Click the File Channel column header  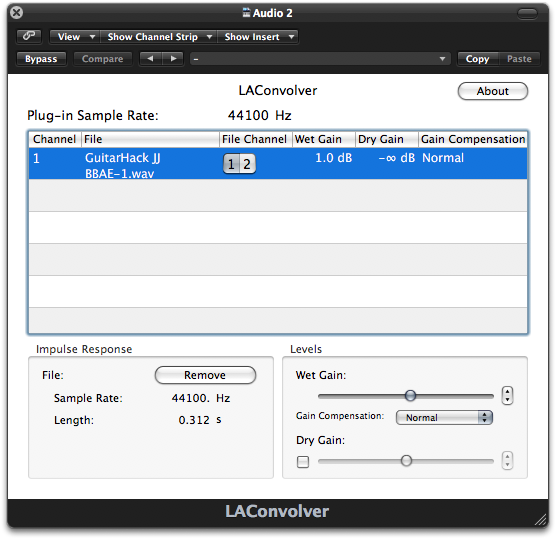coord(256,139)
